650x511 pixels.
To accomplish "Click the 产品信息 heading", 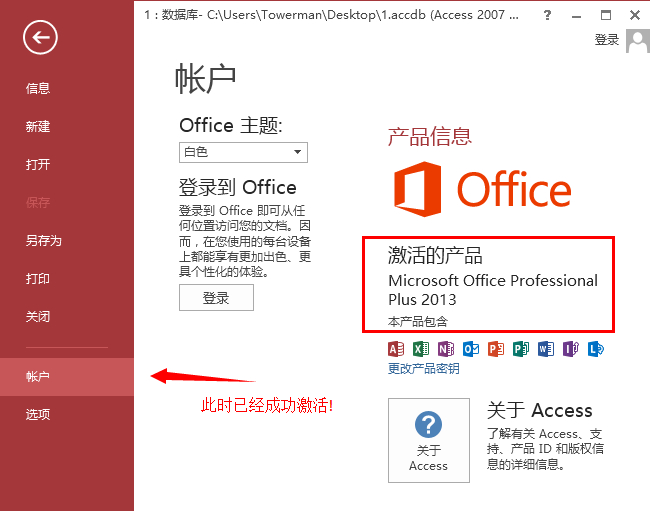I will (x=429, y=137).
